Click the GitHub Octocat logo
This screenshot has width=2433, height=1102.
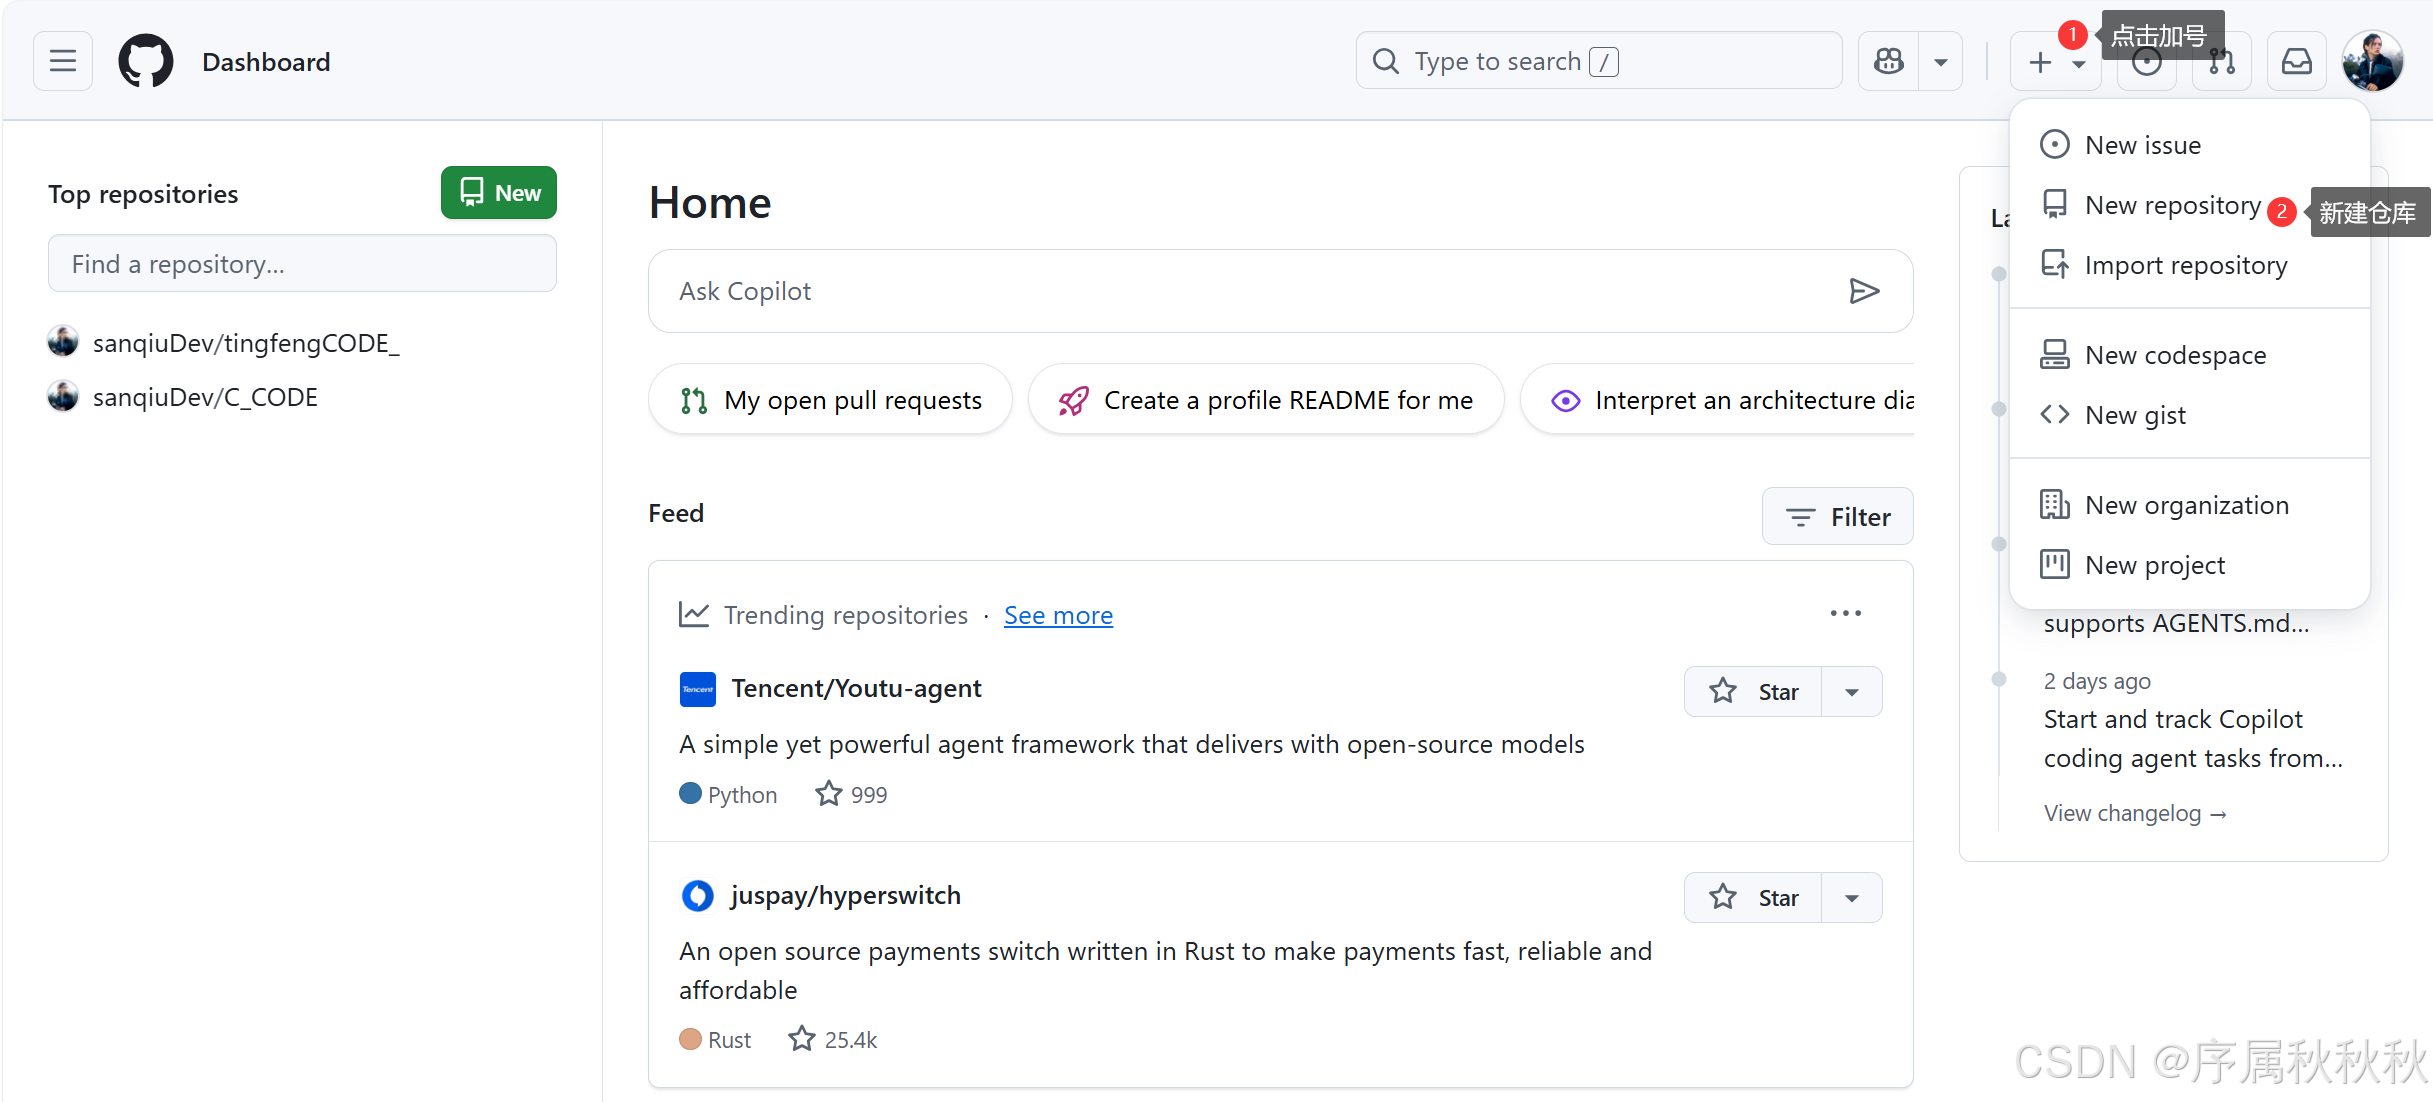(146, 61)
